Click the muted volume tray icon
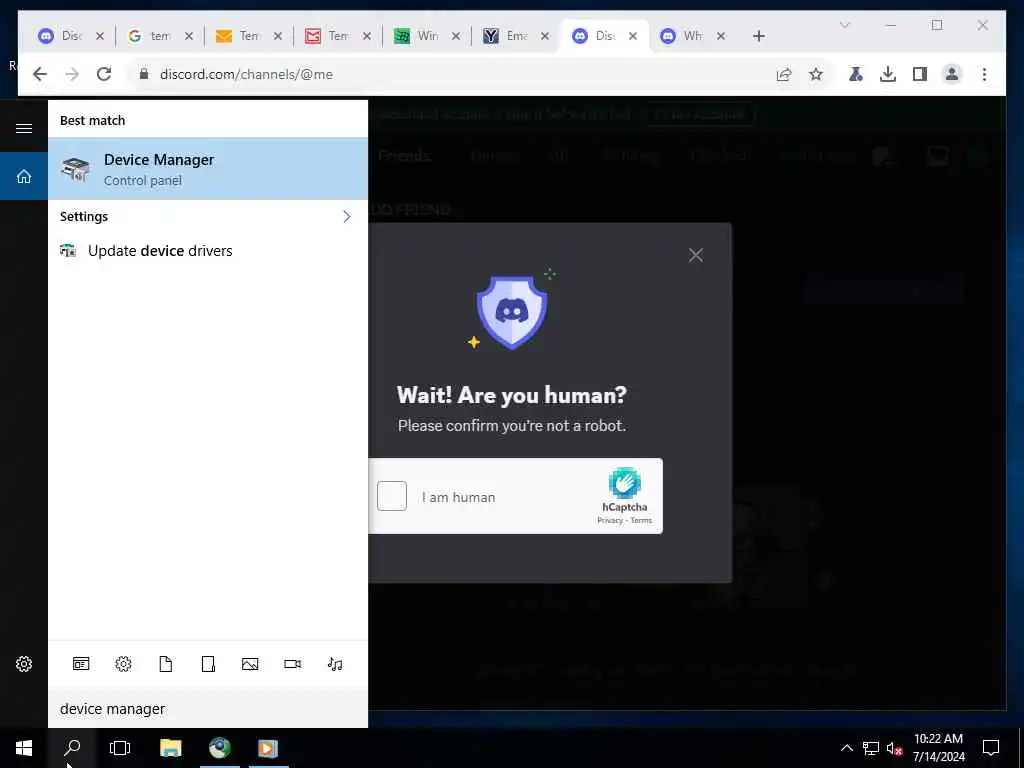The image size is (1024, 768). pyautogui.click(x=894, y=748)
